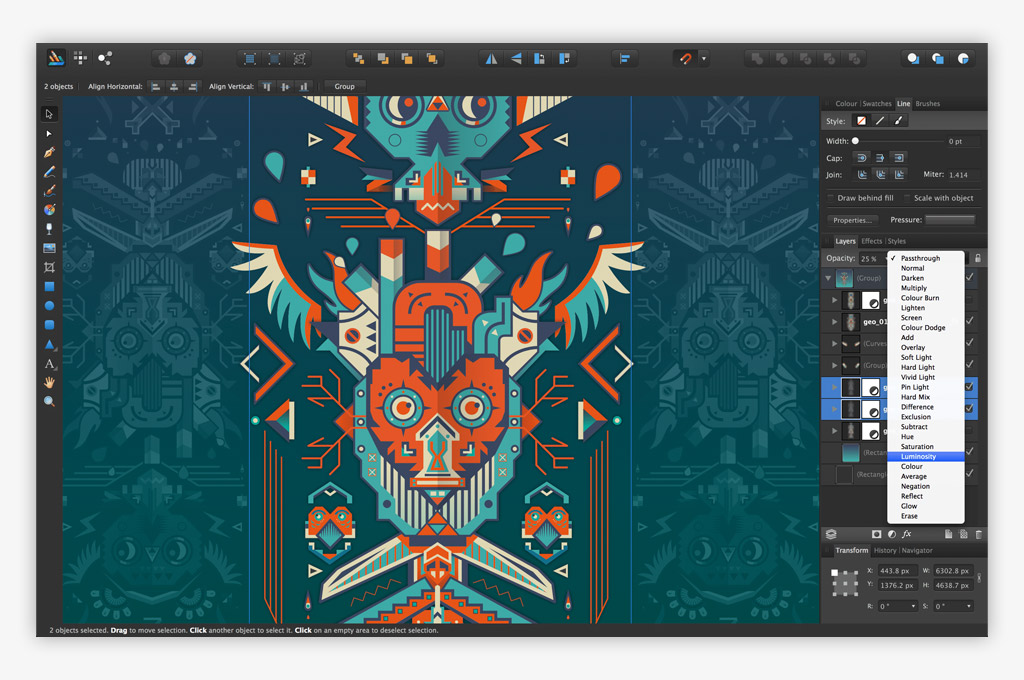This screenshot has width=1024, height=680.
Task: Select the Pen tool
Action: click(49, 152)
